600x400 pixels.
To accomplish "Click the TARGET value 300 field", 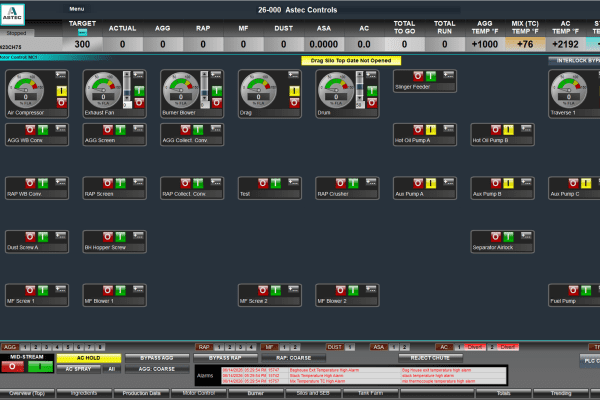I will pos(82,44).
